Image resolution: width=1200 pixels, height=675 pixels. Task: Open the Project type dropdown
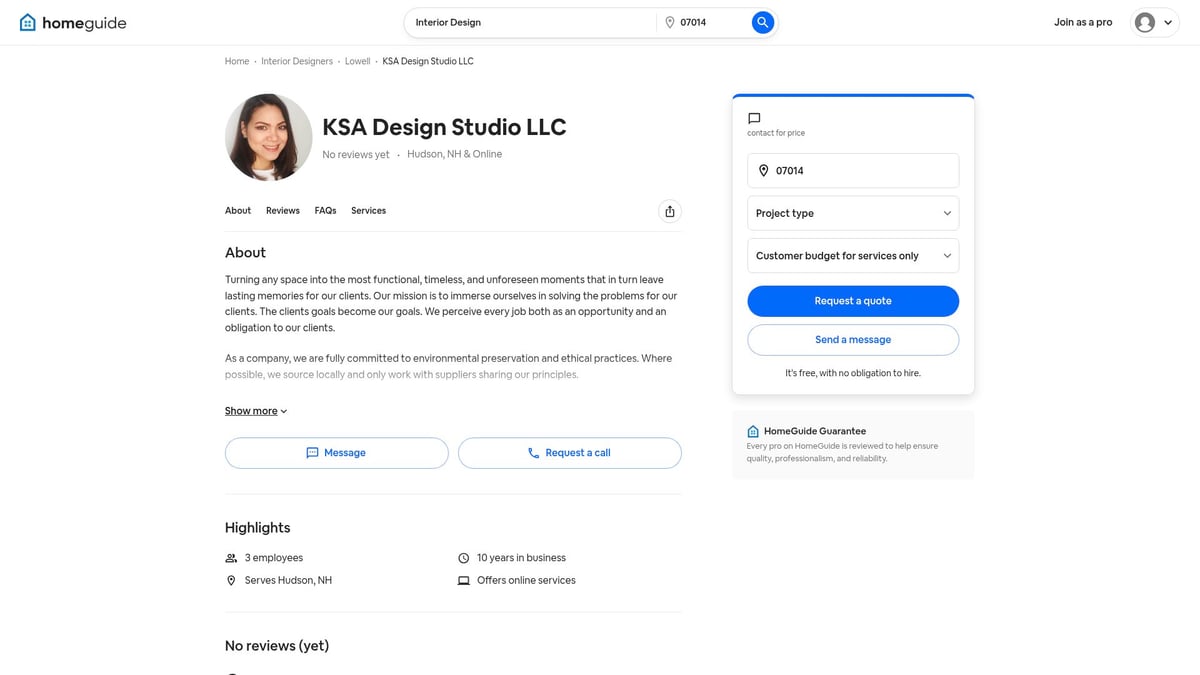pos(853,213)
